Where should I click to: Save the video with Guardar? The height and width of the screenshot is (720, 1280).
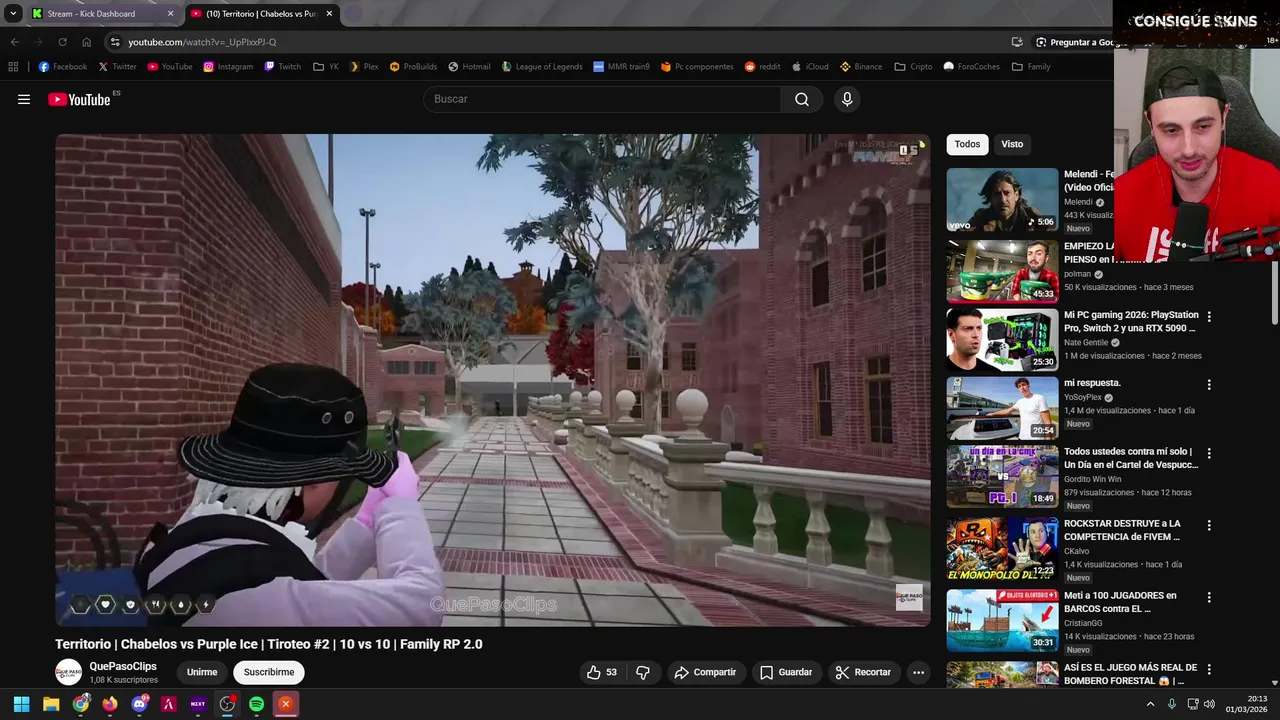pyautogui.click(x=785, y=672)
